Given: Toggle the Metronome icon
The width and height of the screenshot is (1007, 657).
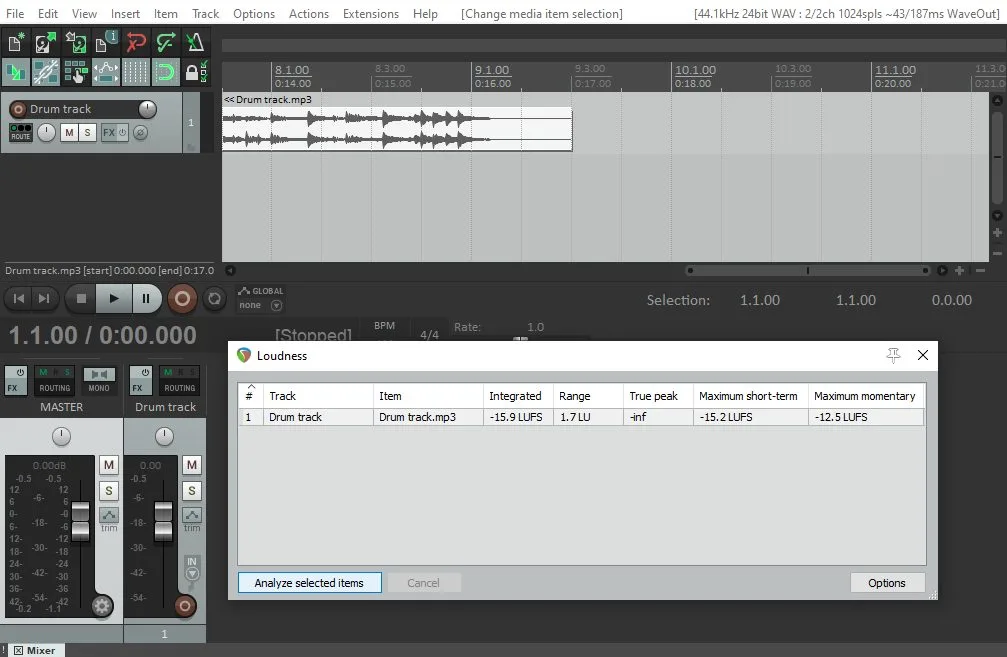Looking at the screenshot, I should [197, 43].
